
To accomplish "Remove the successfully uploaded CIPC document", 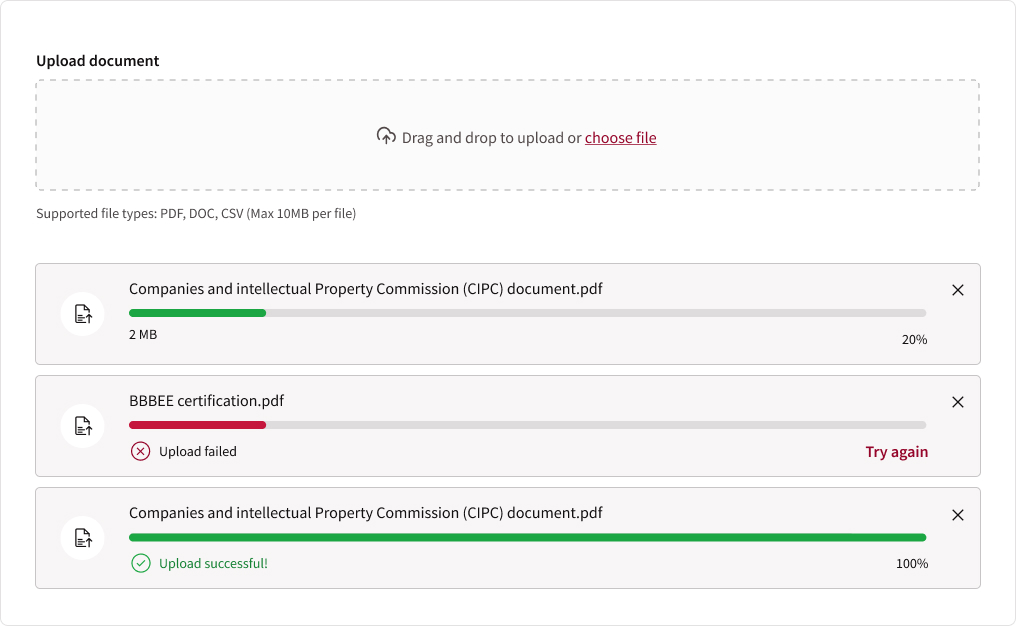I will [x=957, y=515].
